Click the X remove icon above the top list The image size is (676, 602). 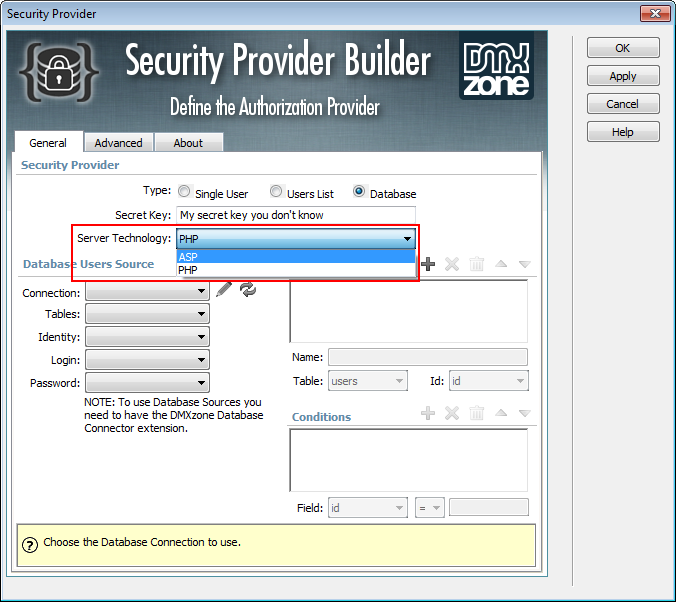(x=452, y=264)
